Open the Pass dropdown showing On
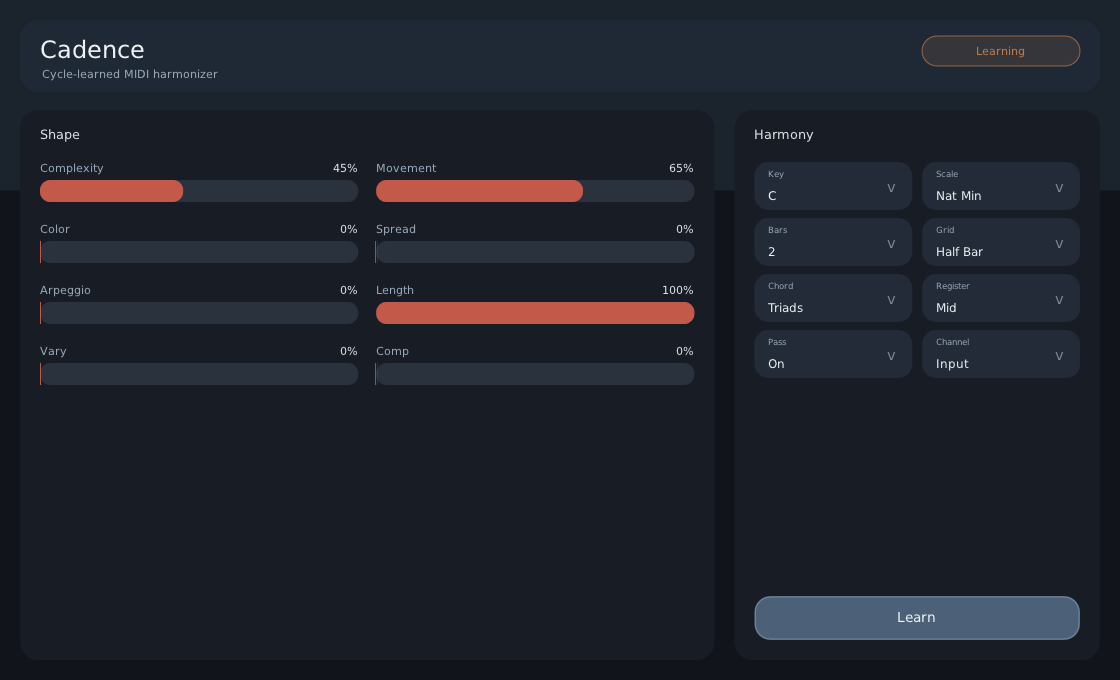The height and width of the screenshot is (680, 1120). point(833,354)
